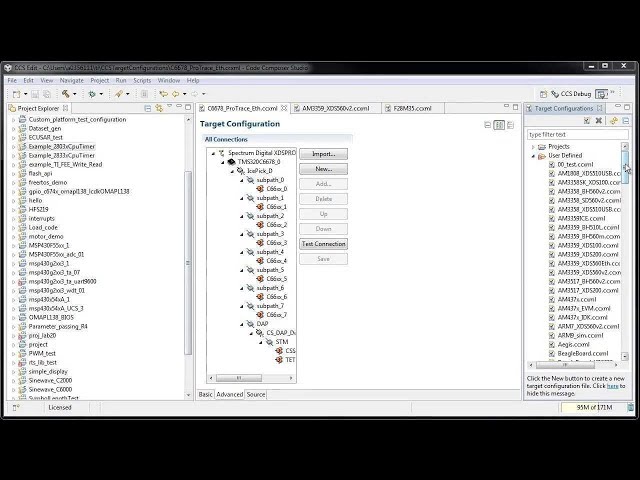Launch selected configuration in Target Configurations
Screen dimensions: 640x480
pyautogui.click(x=587, y=120)
